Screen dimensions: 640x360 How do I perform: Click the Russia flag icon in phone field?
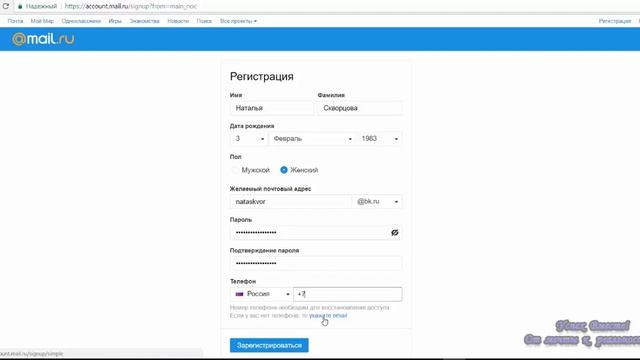point(239,294)
